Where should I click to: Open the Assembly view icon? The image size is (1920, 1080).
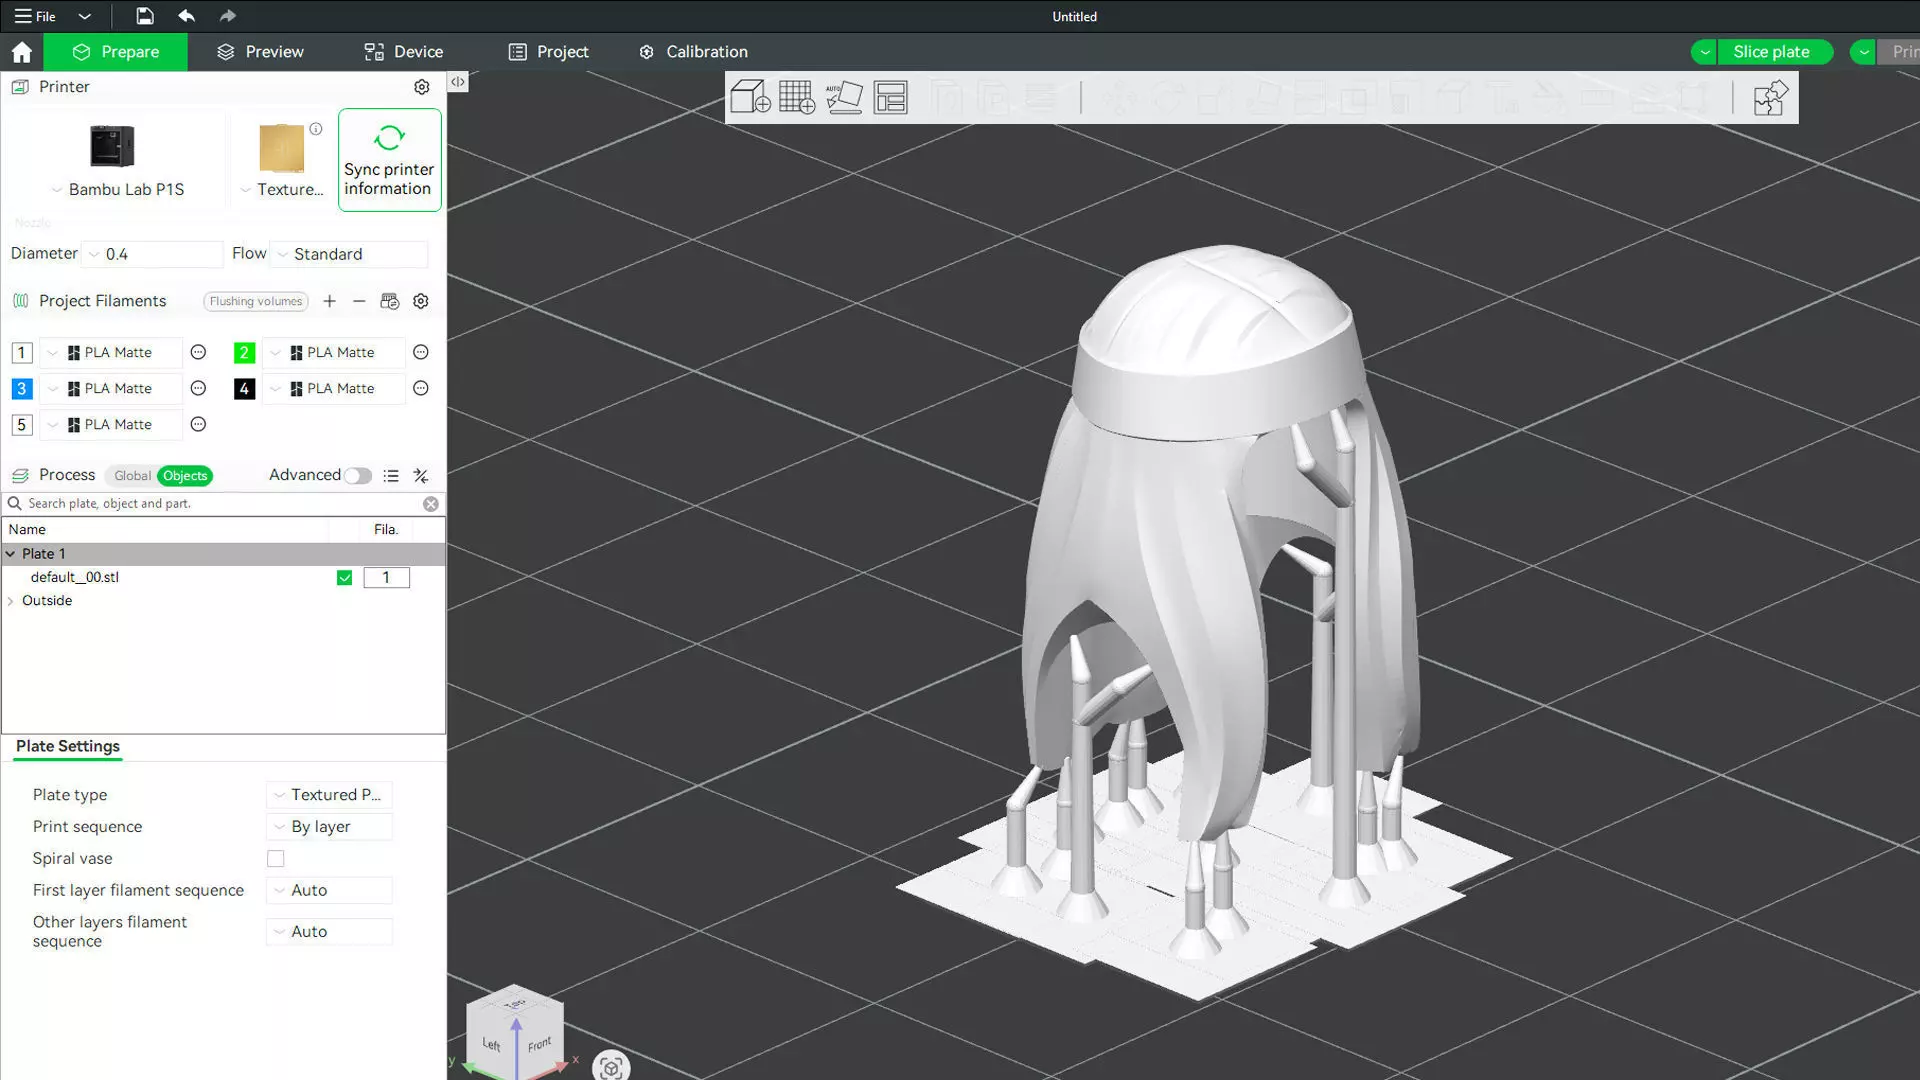[1769, 98]
